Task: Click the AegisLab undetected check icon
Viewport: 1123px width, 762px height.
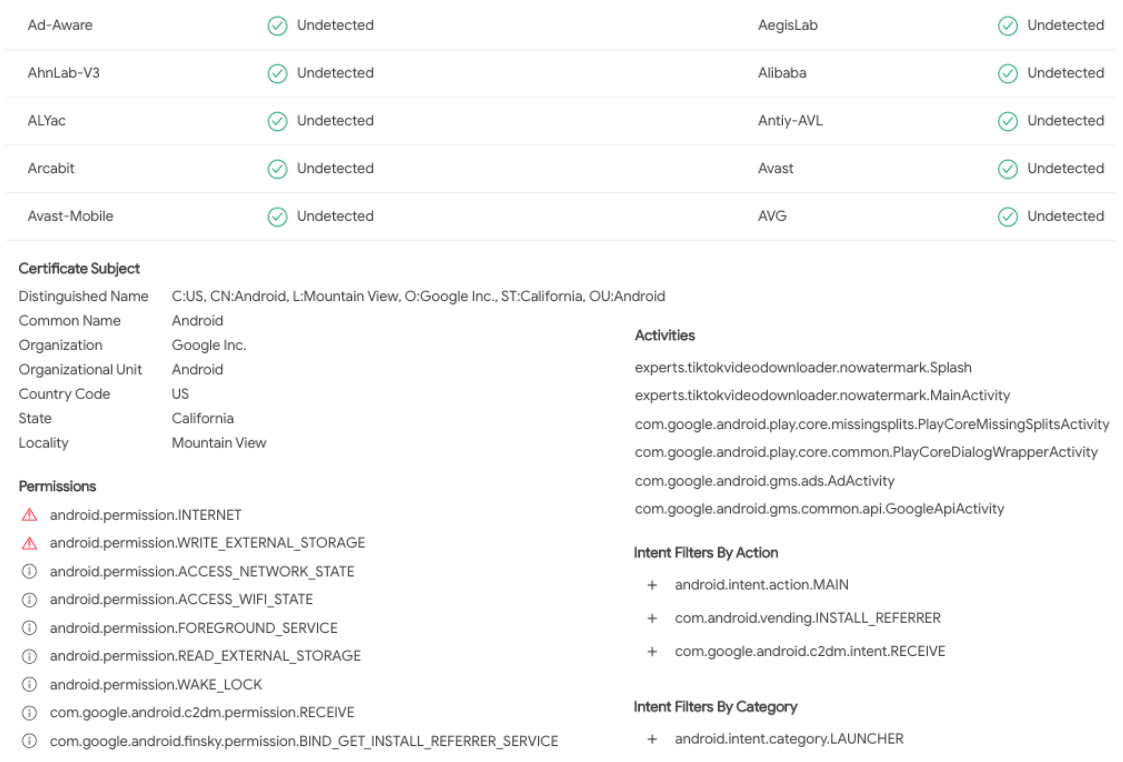Action: 1008,26
